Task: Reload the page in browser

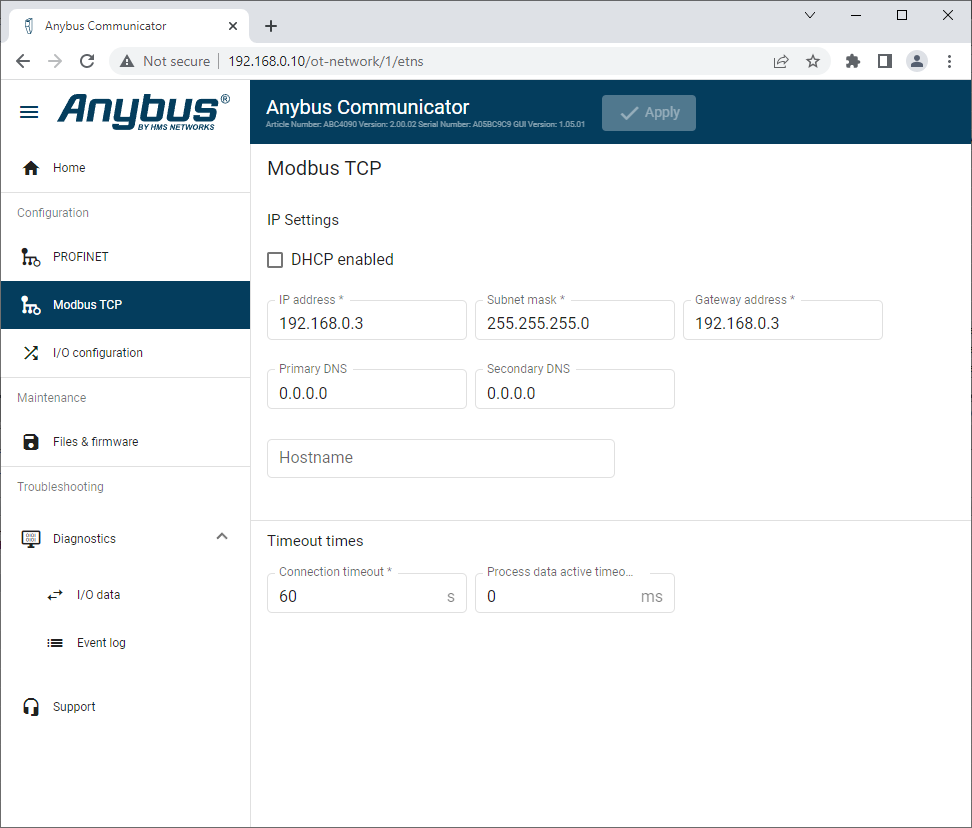Action: pyautogui.click(x=87, y=61)
